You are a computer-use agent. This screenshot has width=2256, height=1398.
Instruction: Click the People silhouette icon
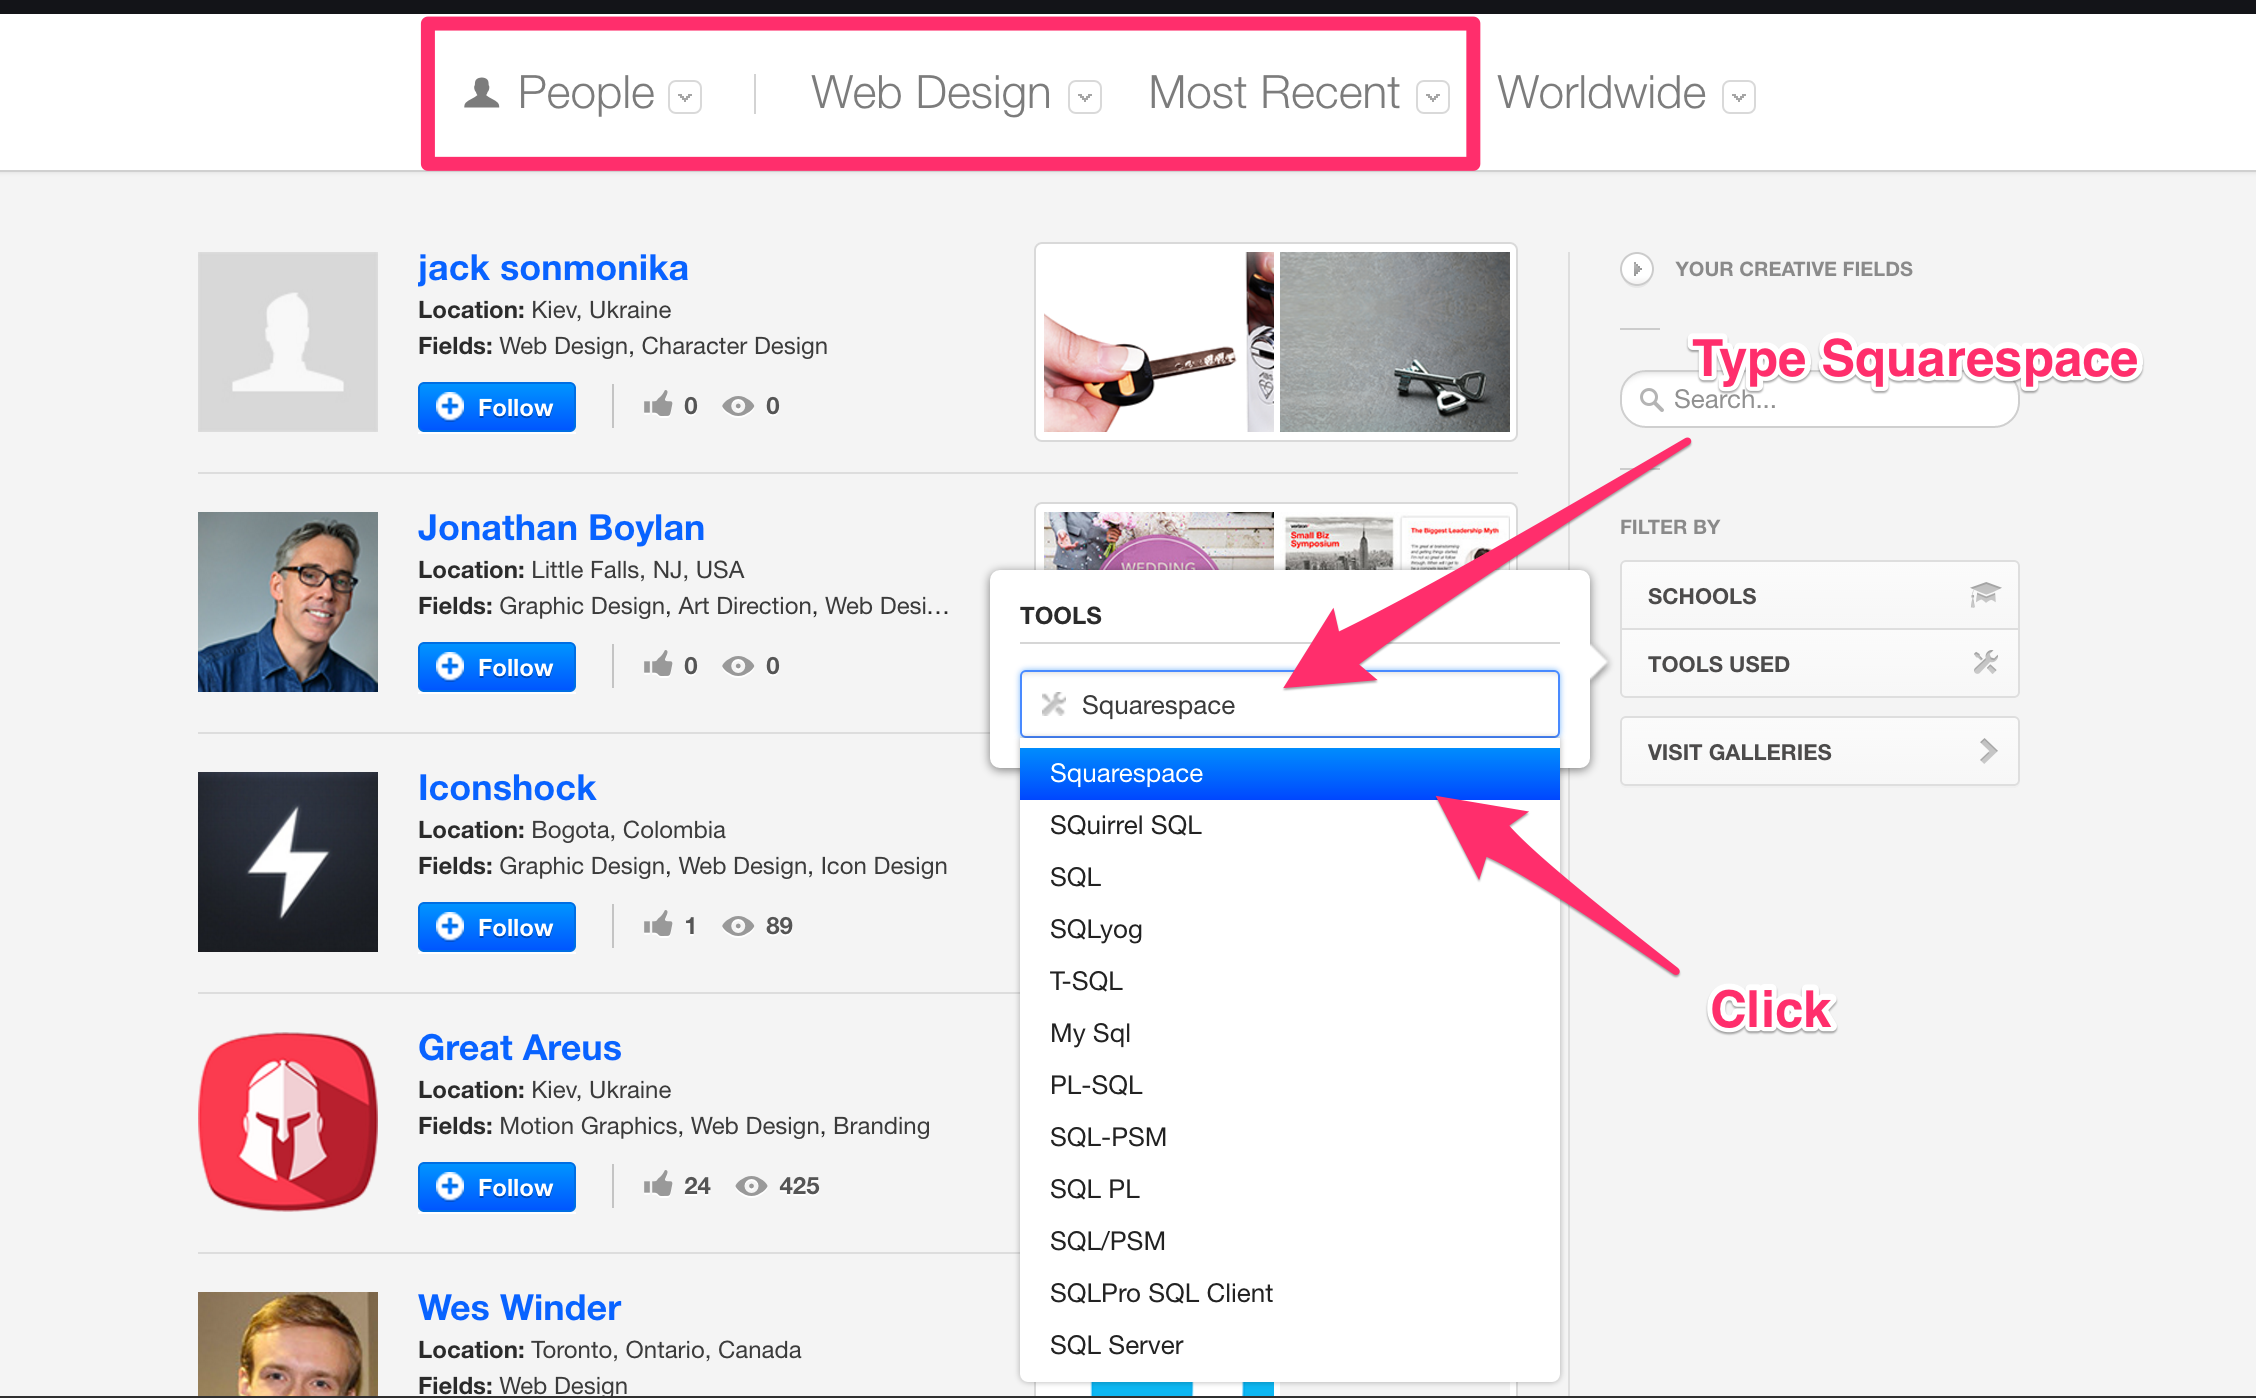coord(482,92)
